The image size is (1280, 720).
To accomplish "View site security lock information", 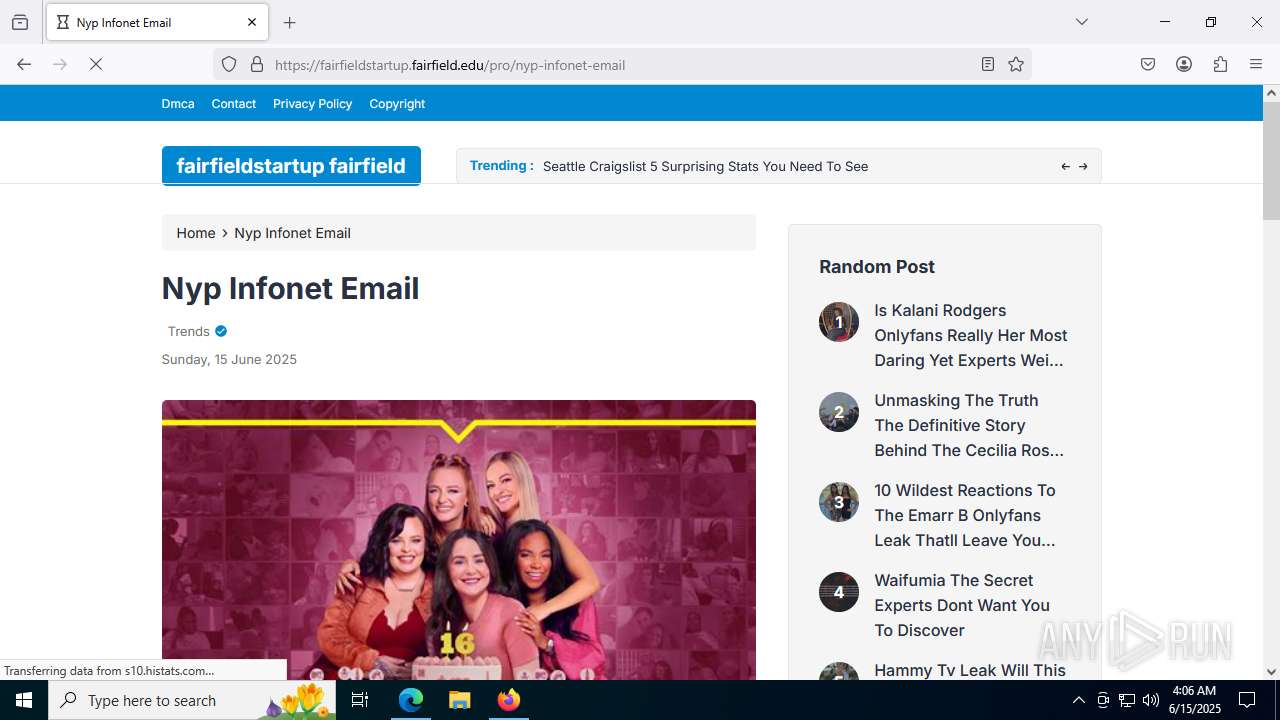I will (257, 64).
